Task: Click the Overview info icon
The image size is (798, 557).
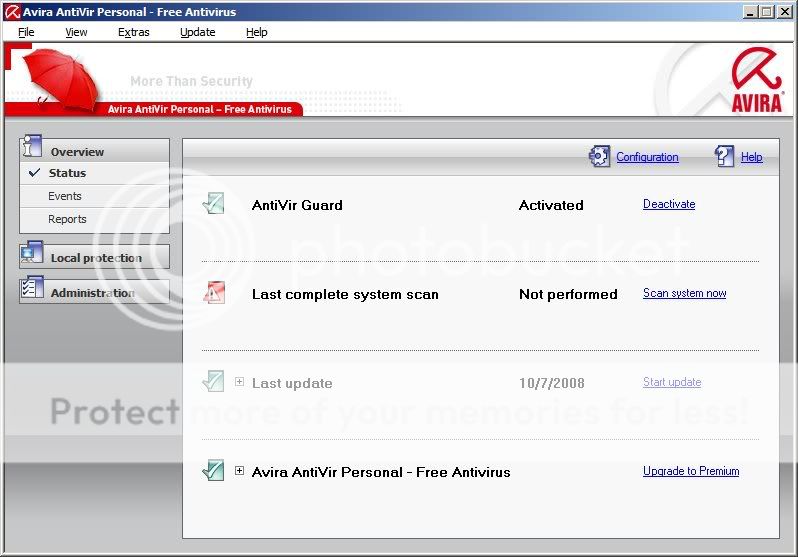Action: 32,146
